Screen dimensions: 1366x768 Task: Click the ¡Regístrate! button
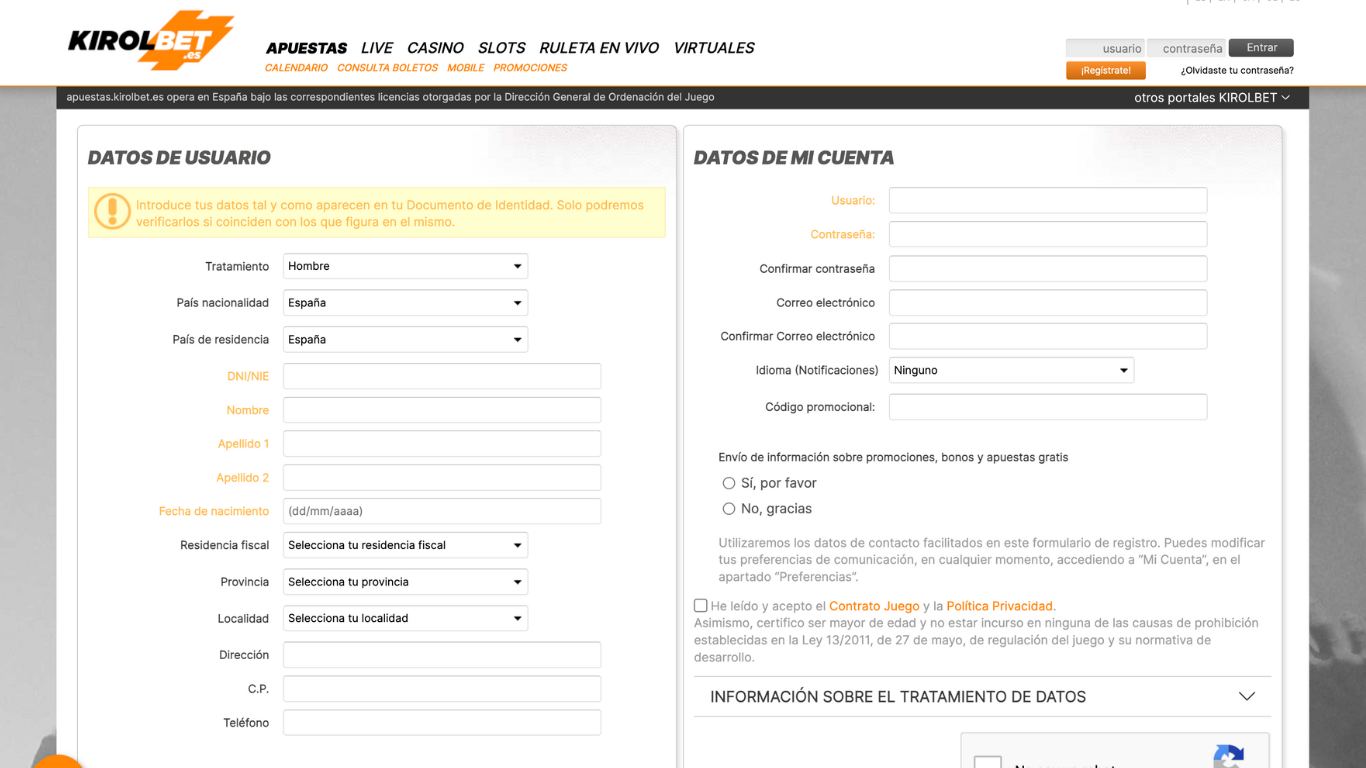click(x=1106, y=71)
